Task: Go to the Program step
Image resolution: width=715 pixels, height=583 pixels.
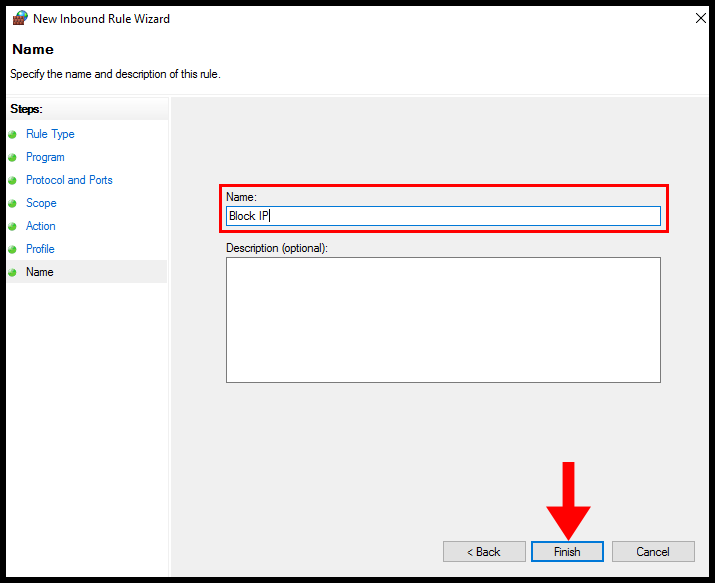Action: (x=45, y=157)
